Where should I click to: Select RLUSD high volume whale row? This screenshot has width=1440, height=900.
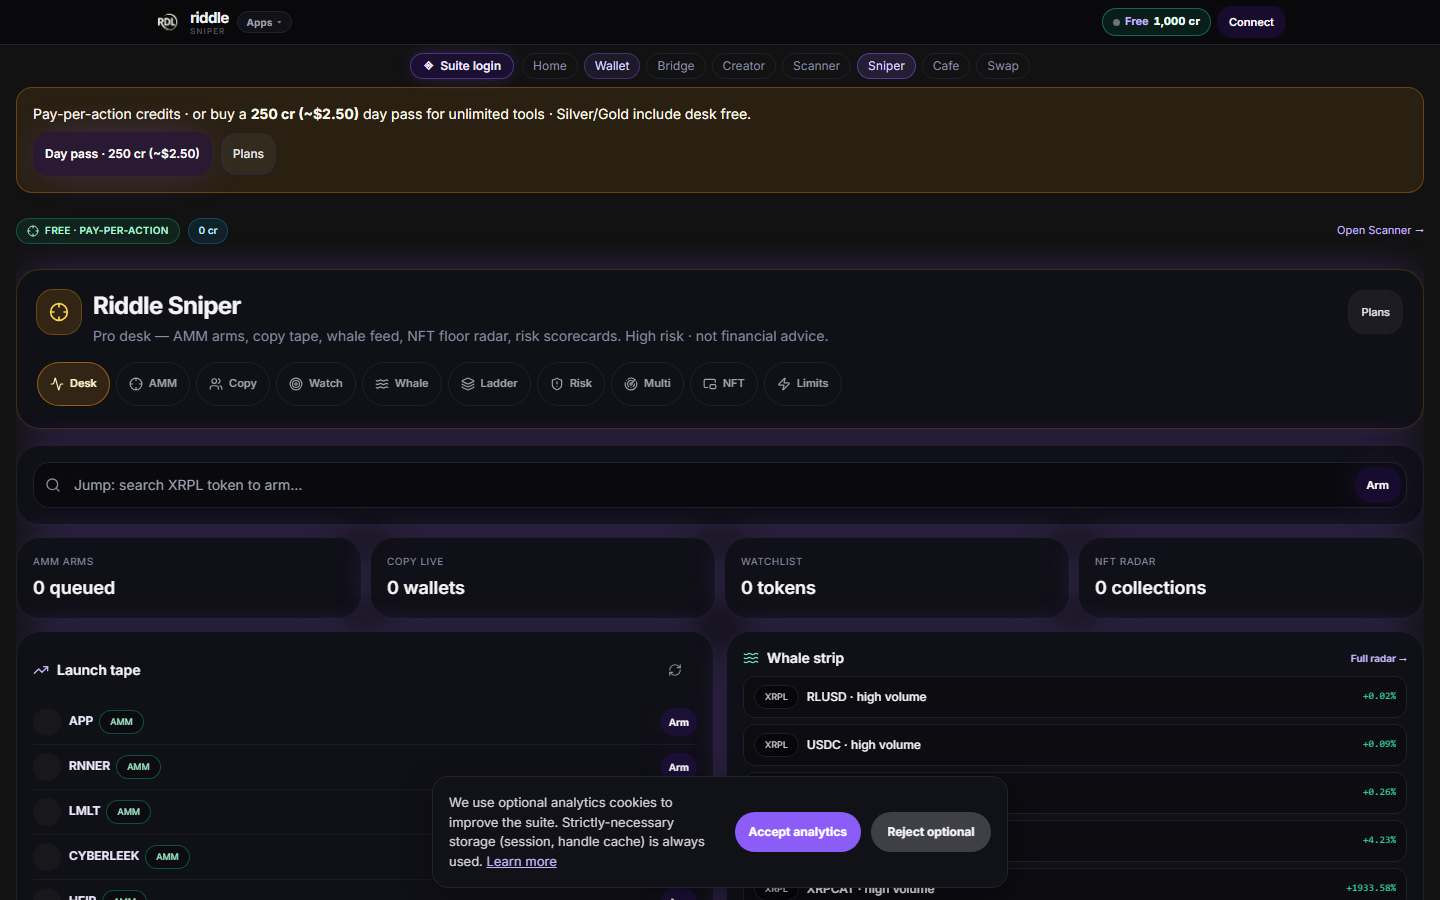click(1074, 697)
